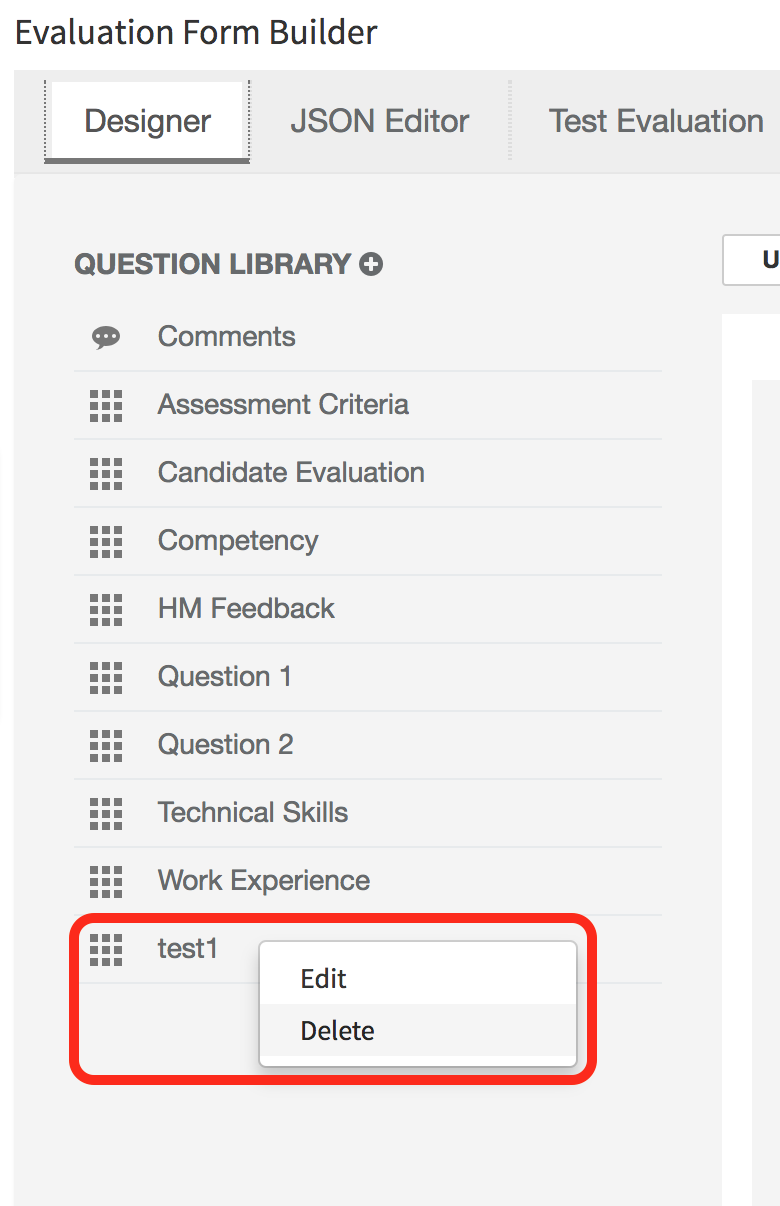Choose Edit from the context menu
The image size is (780, 1206).
pyautogui.click(x=323, y=979)
